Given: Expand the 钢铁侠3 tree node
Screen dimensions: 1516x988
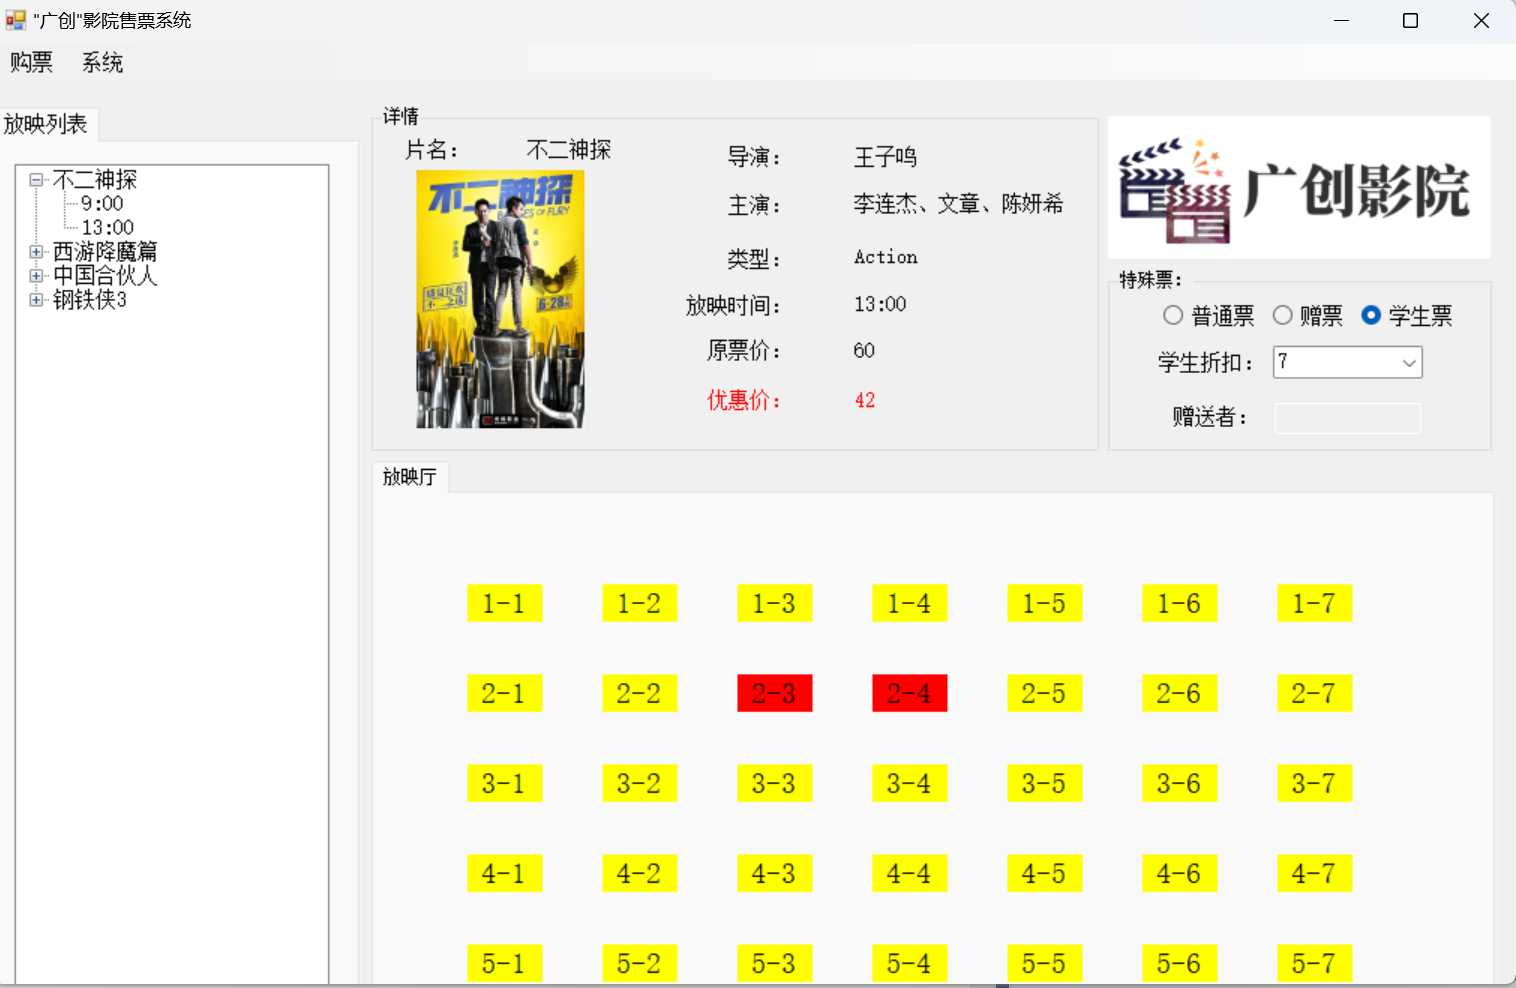Looking at the screenshot, I should tap(37, 300).
